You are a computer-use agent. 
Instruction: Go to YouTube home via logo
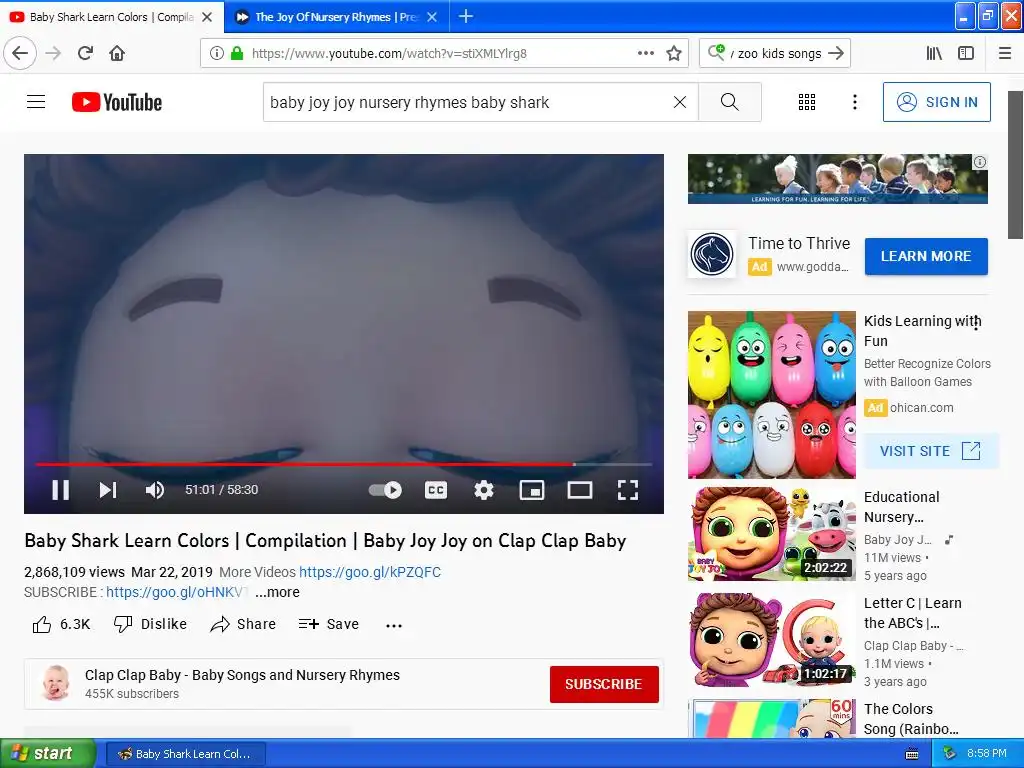(117, 102)
